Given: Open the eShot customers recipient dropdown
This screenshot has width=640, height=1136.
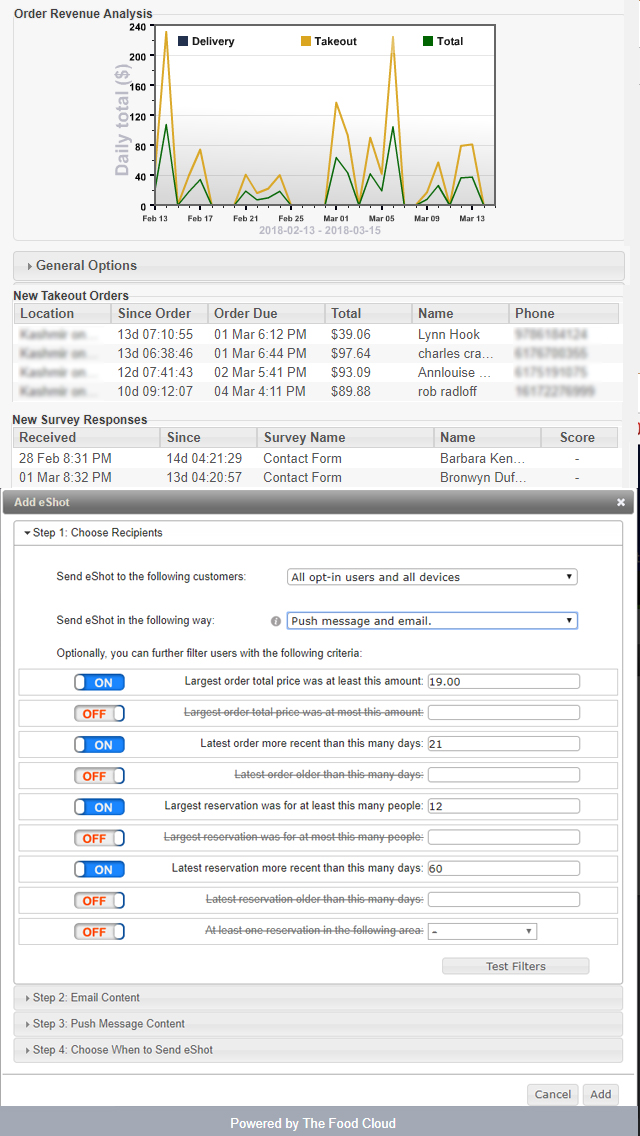Looking at the screenshot, I should pos(431,577).
